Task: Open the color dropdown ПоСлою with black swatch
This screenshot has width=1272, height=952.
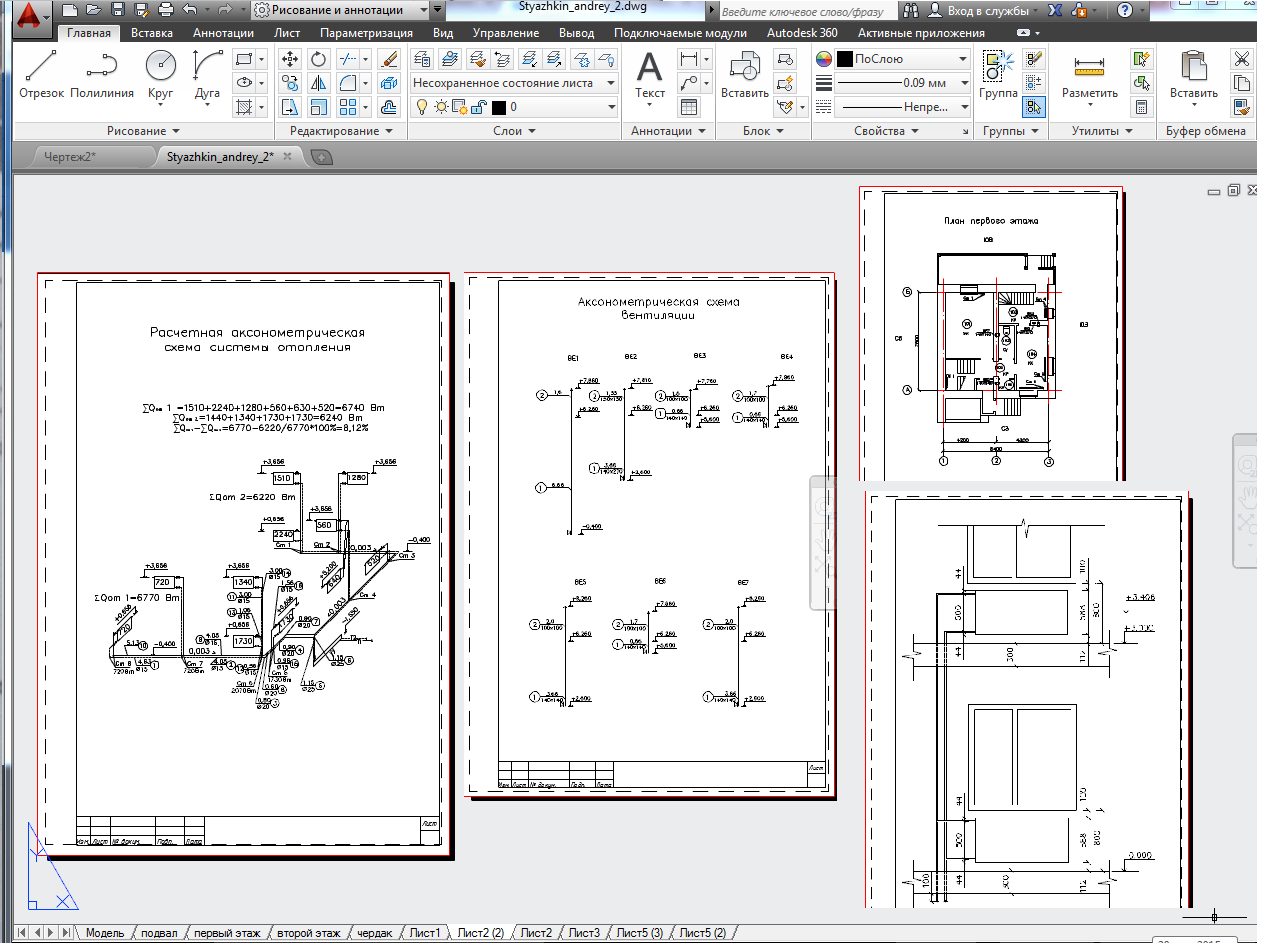Action: pos(903,59)
